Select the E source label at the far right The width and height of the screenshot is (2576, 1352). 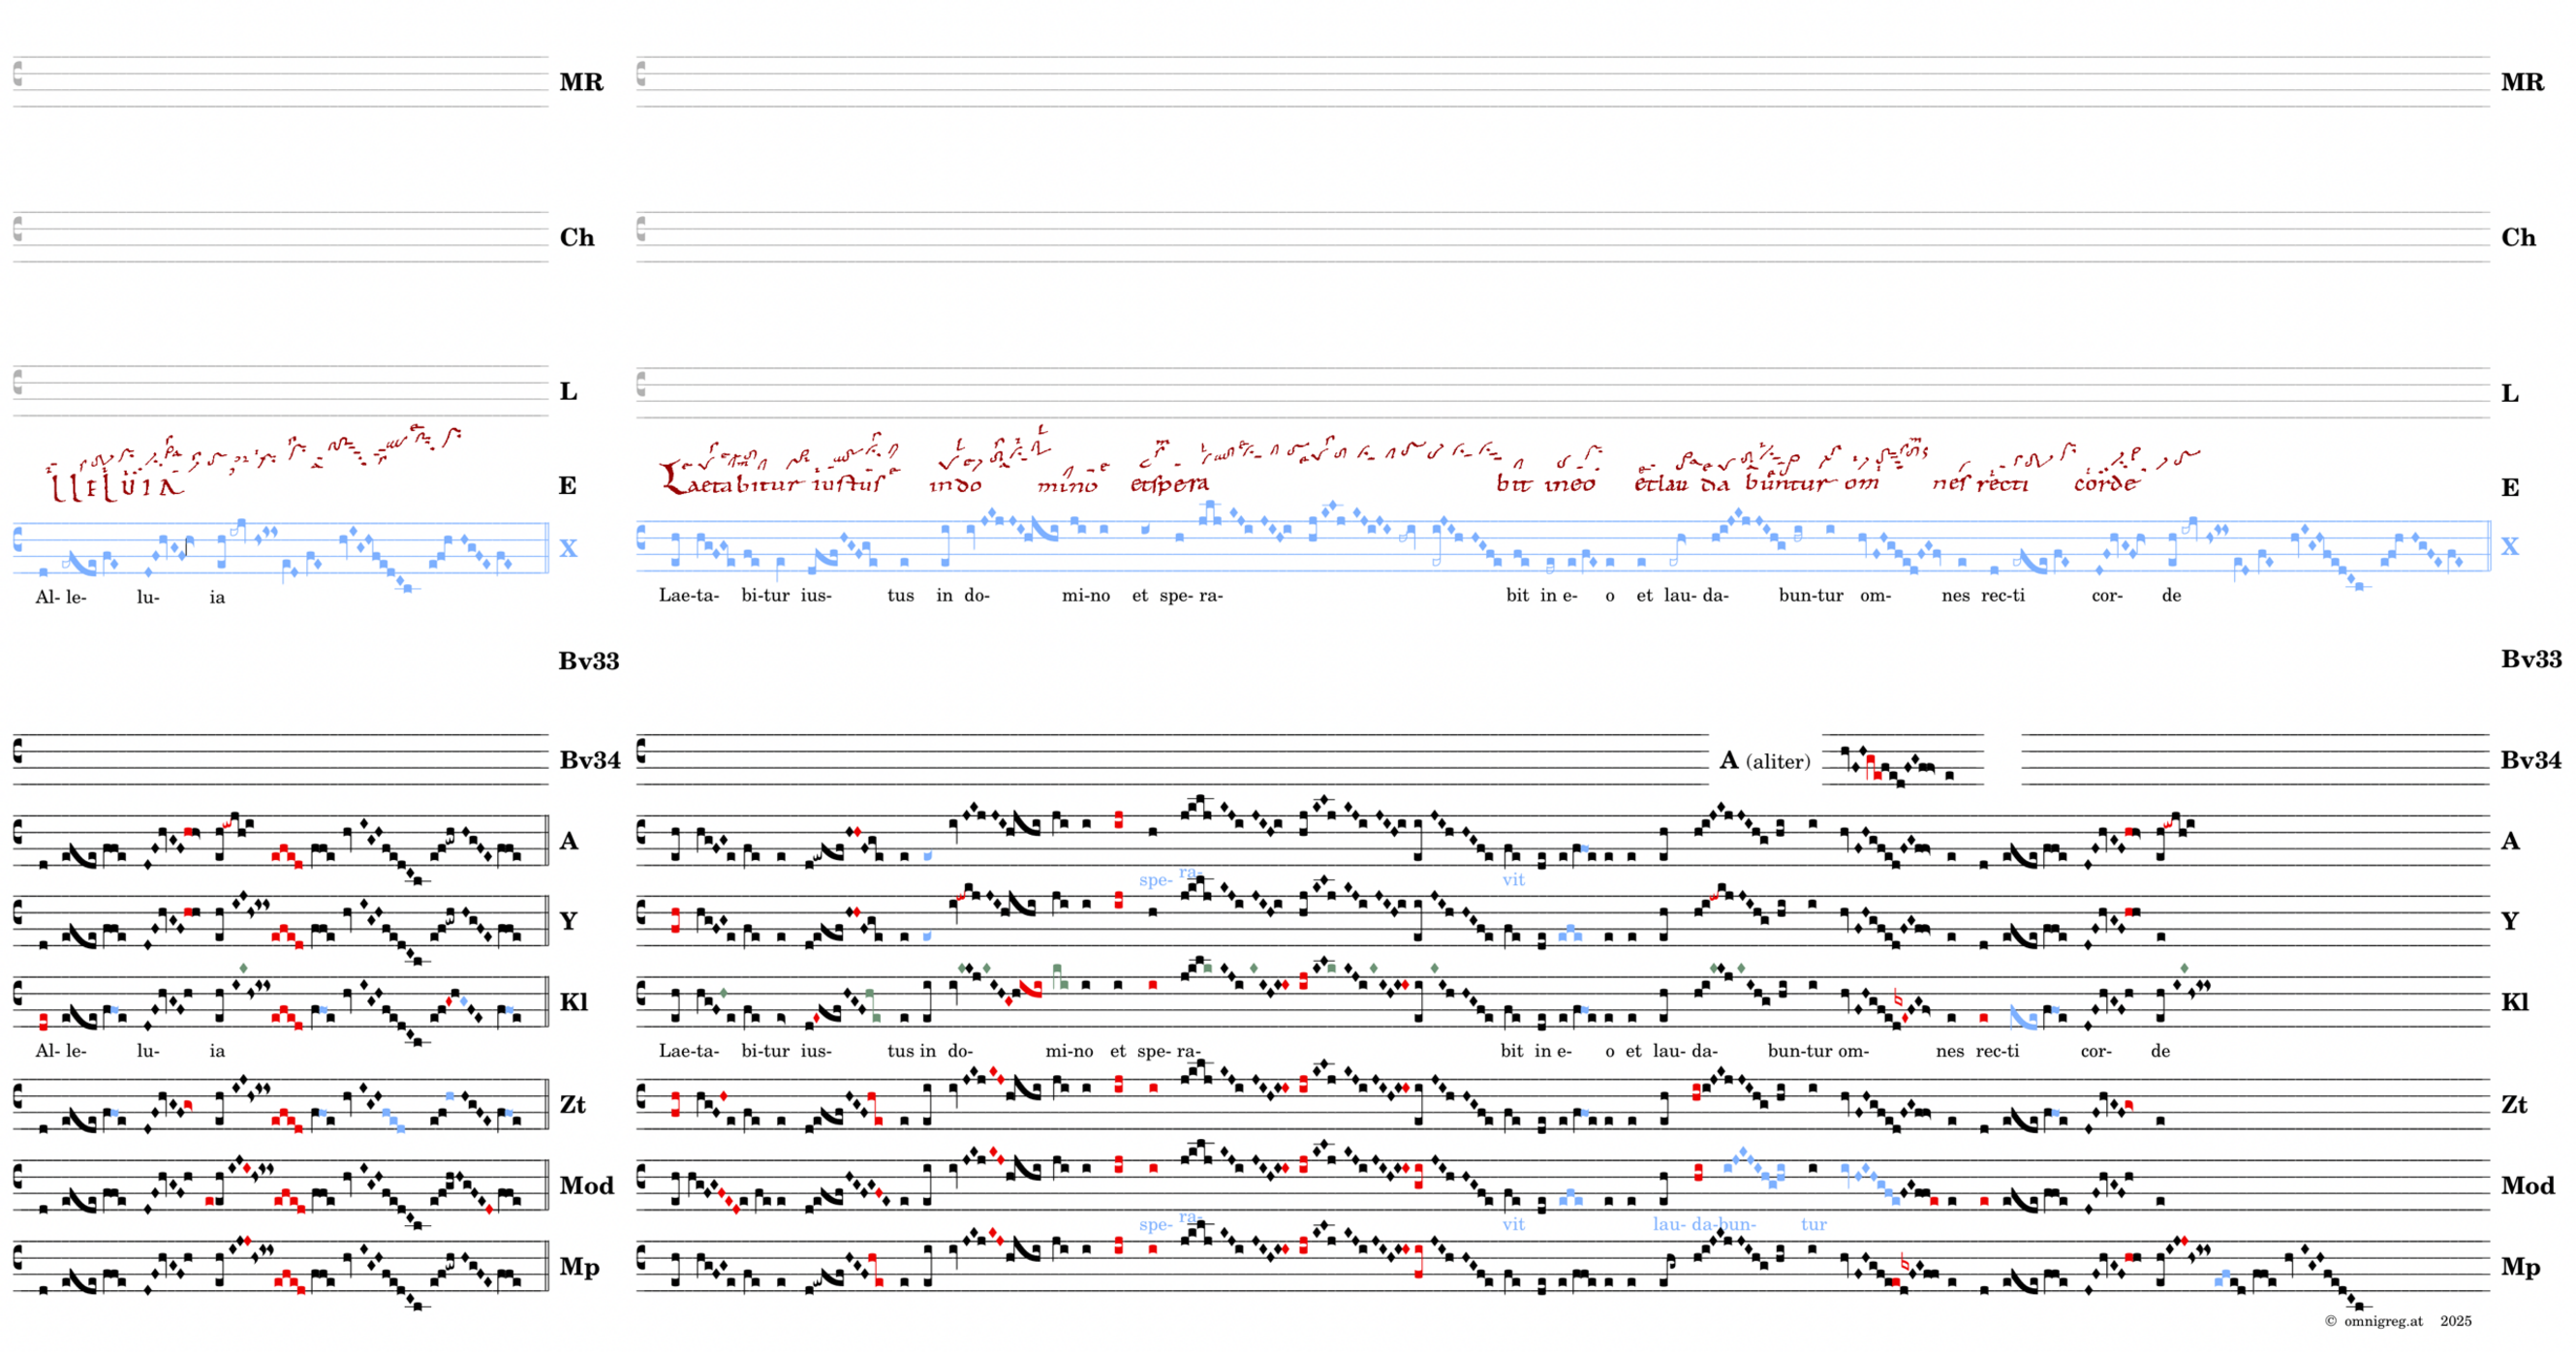(2510, 488)
